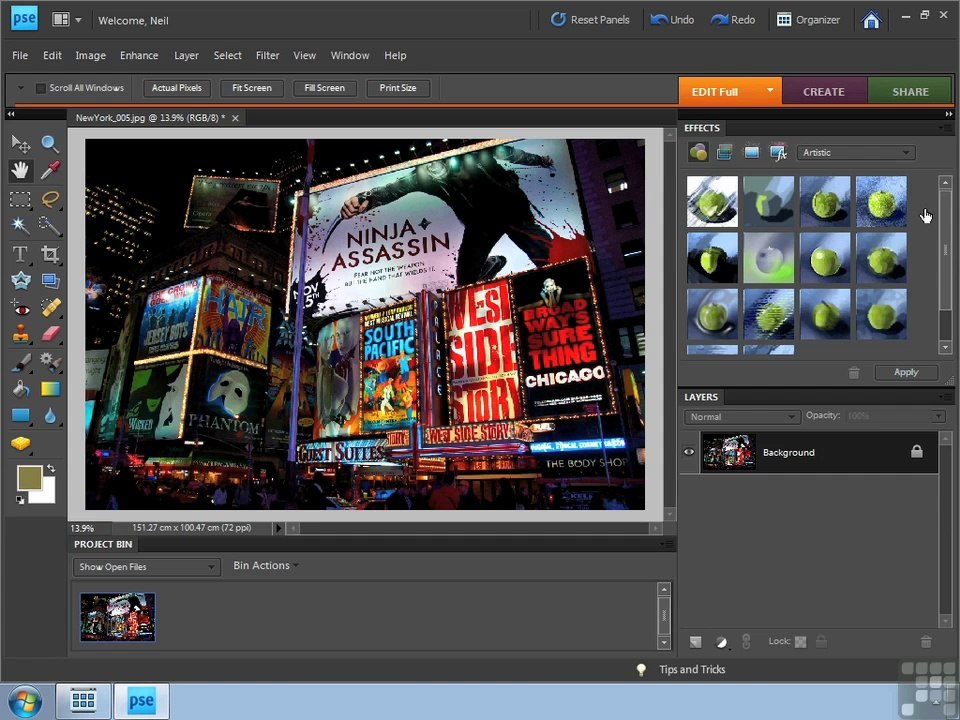Select the Crop tool
This screenshot has width=960, height=720.
tap(50, 253)
